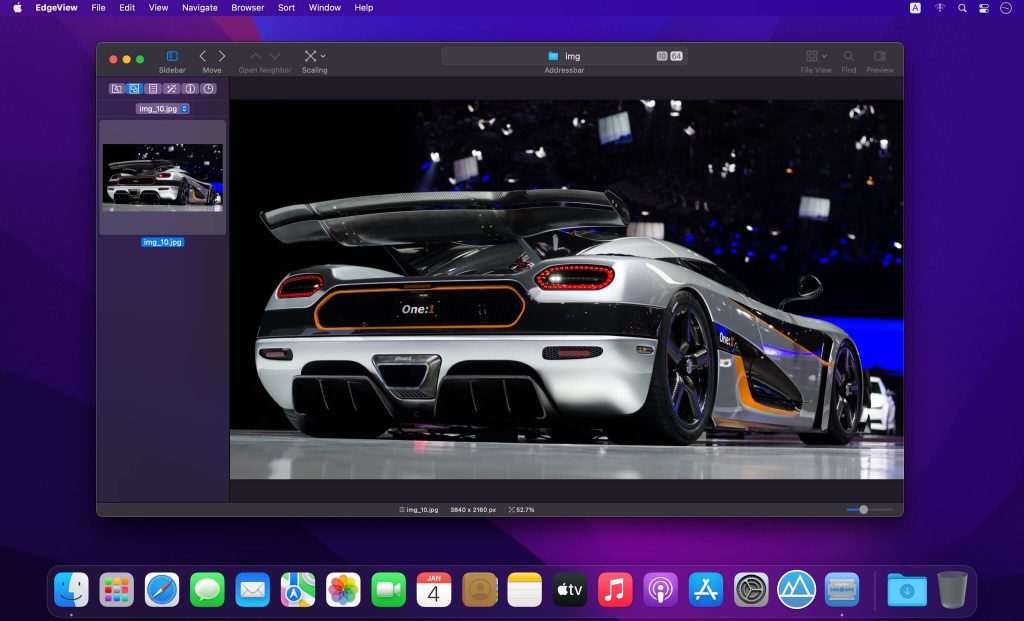Open the Scaling dropdown chevron

pos(322,55)
